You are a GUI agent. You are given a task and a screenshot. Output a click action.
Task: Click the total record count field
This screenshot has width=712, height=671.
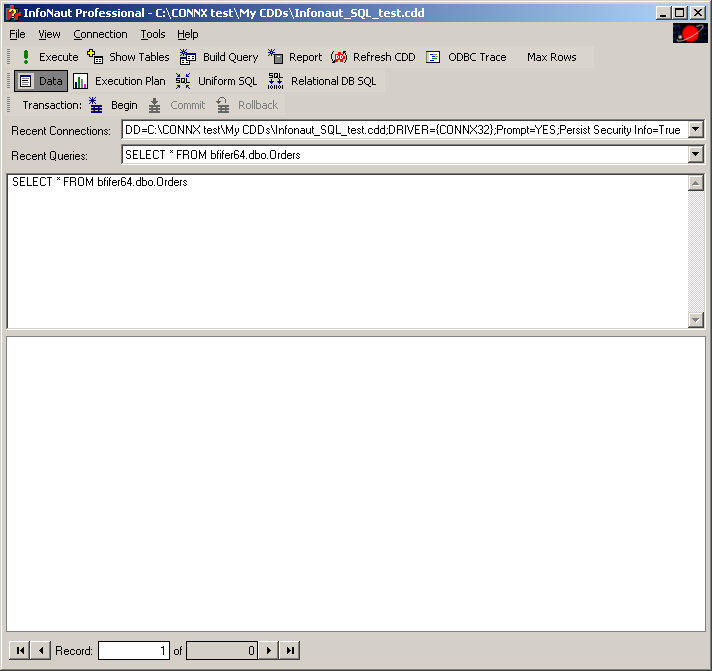222,651
